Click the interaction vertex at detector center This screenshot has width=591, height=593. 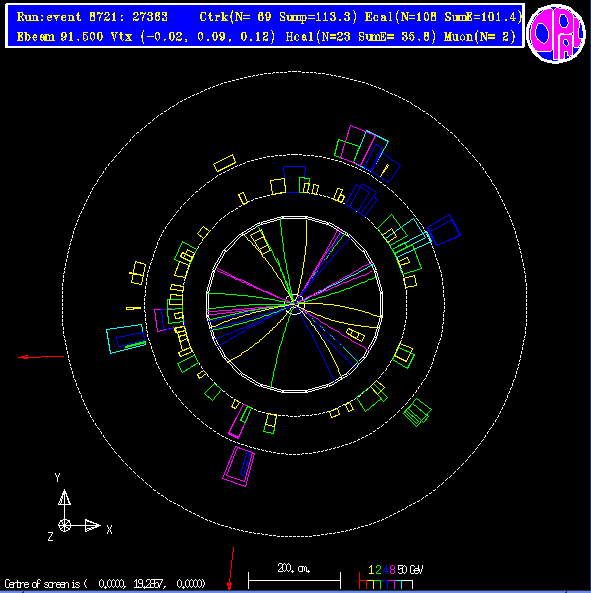tap(295, 304)
